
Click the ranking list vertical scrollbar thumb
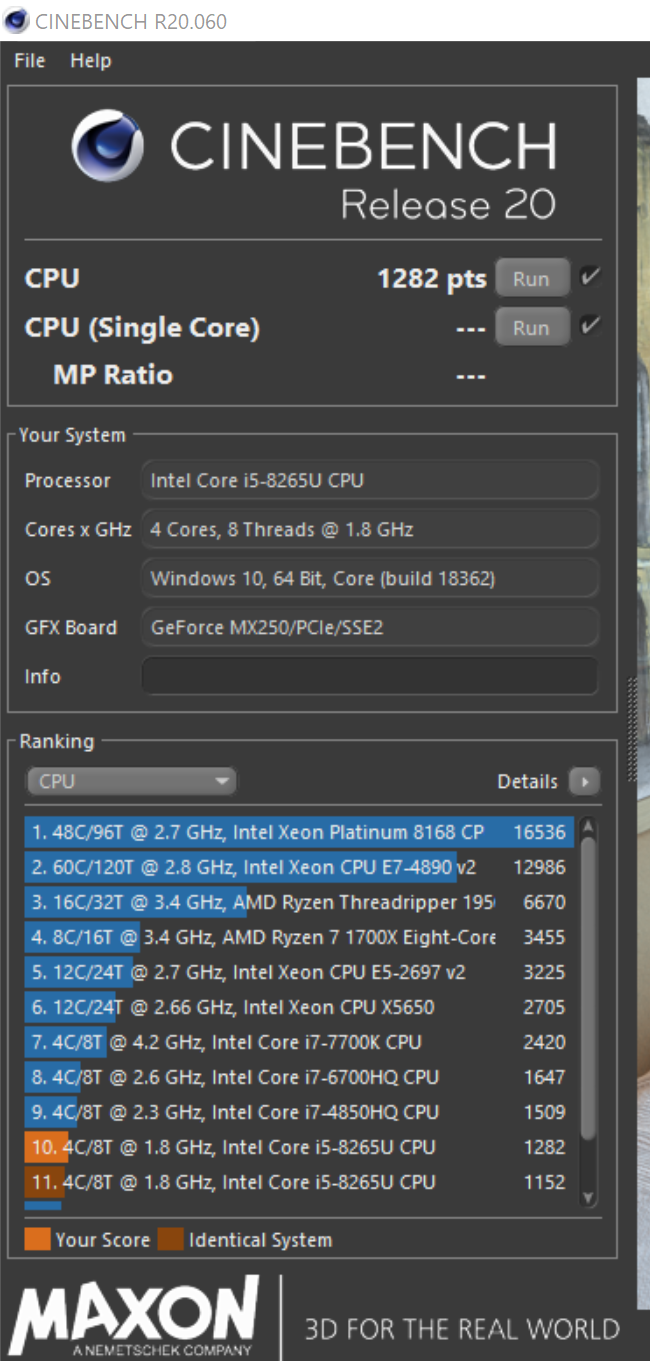coord(588,987)
